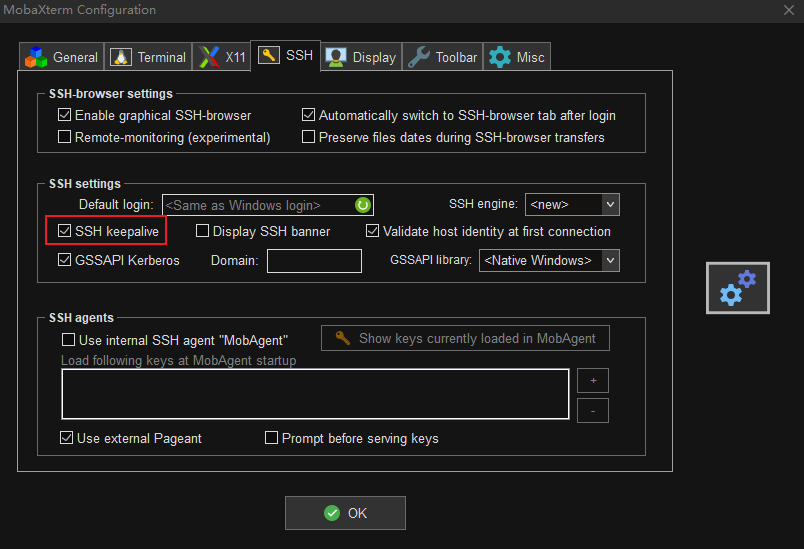Screen dimensions: 804x549
Task: Click the MobAgent startup keys list box
Action: coord(315,394)
